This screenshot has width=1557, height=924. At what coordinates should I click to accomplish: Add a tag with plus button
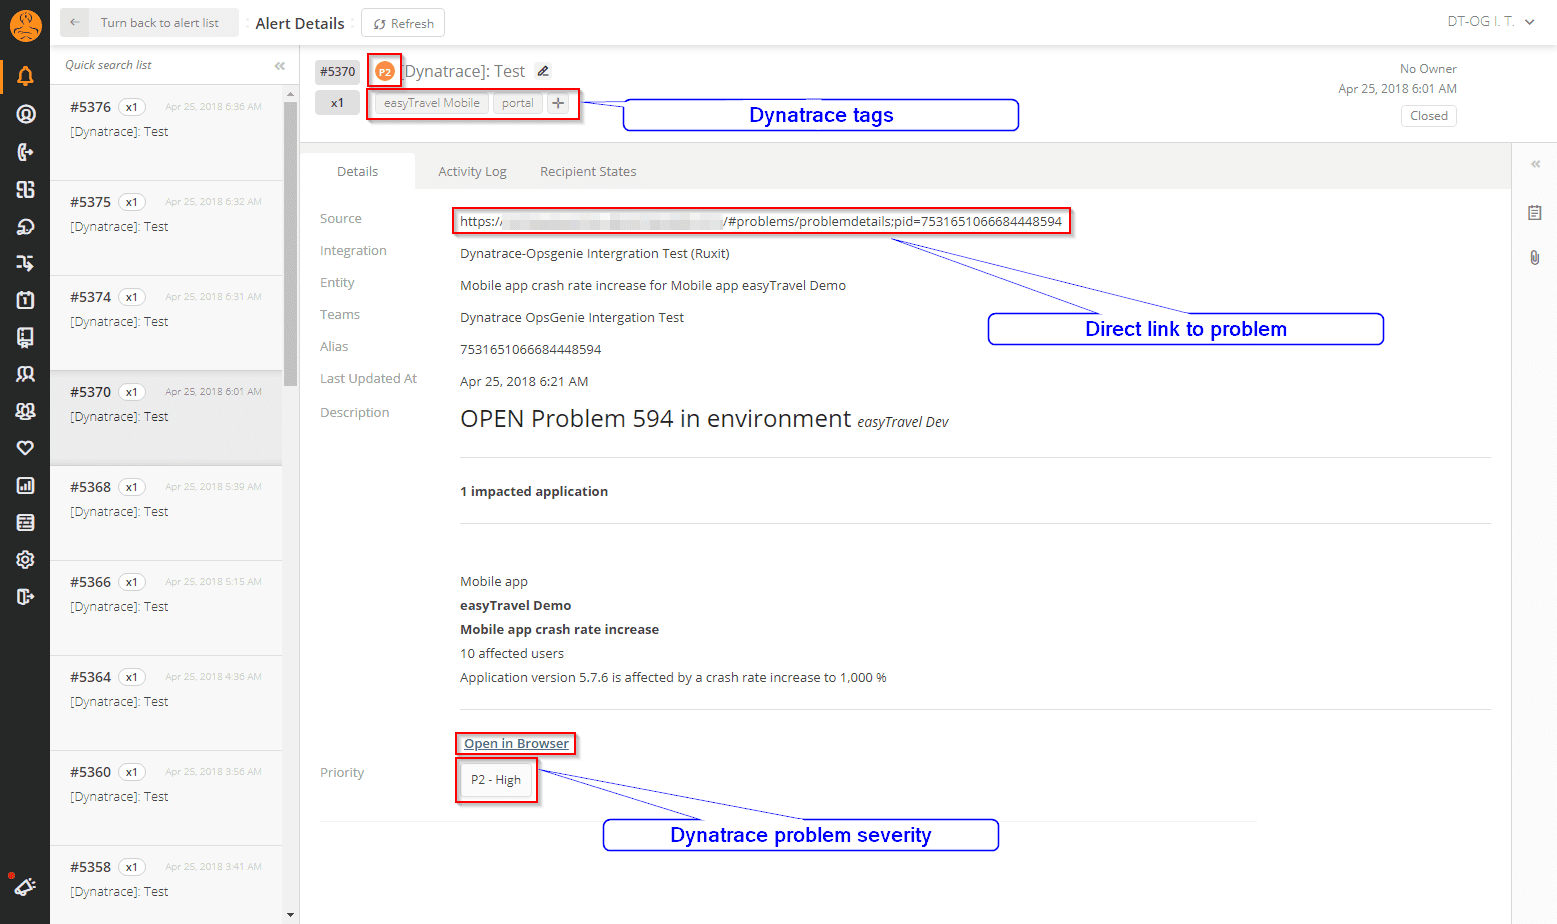pos(559,103)
